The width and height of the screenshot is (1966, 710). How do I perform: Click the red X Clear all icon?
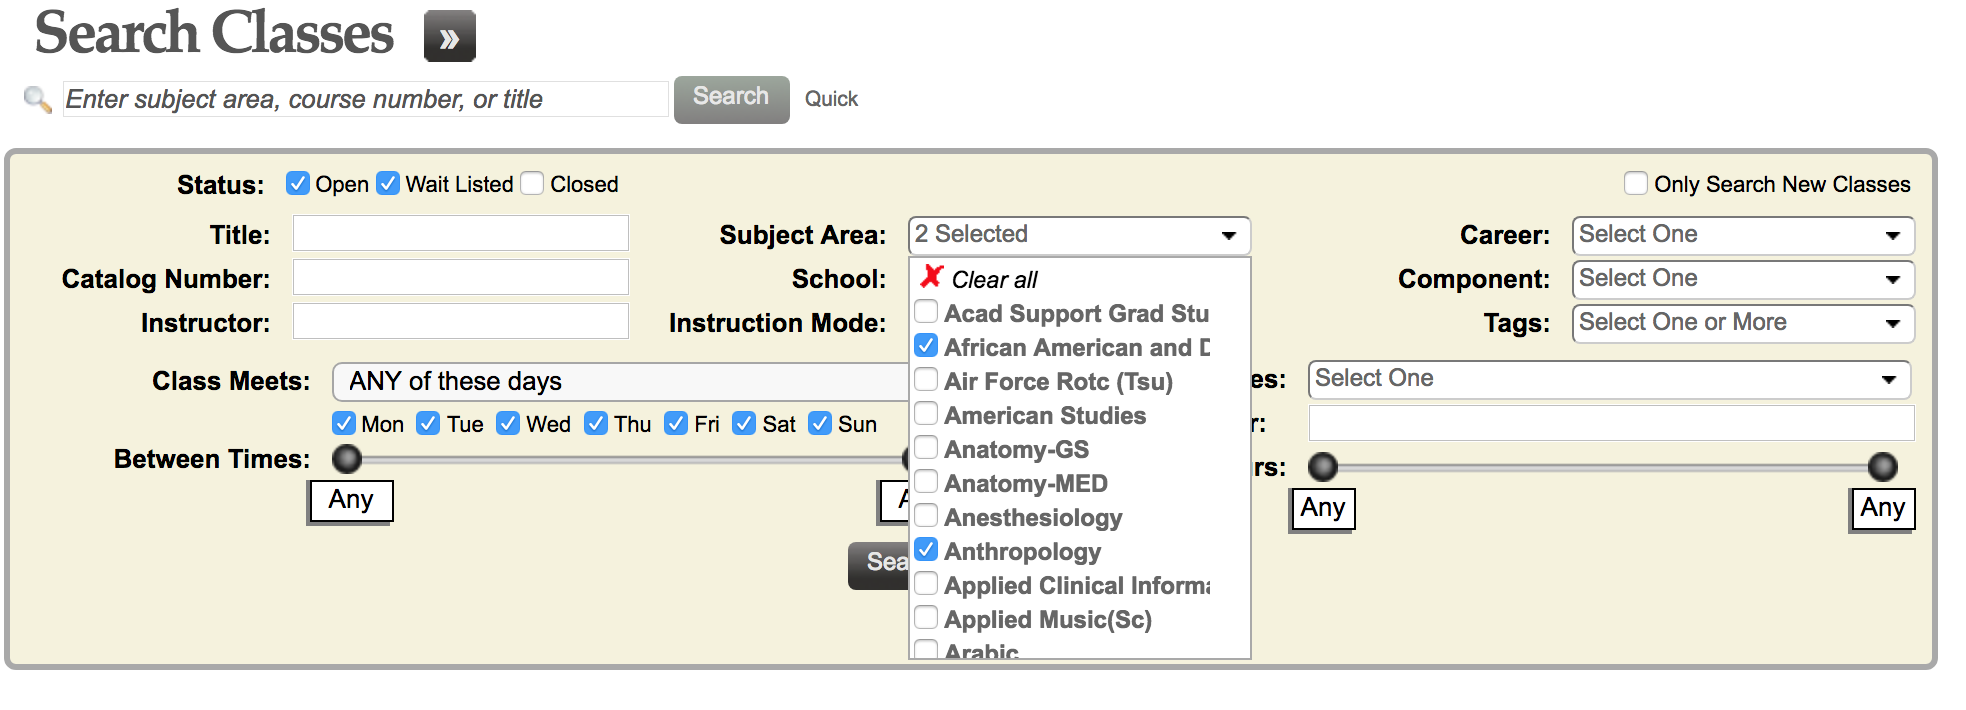pyautogui.click(x=932, y=277)
